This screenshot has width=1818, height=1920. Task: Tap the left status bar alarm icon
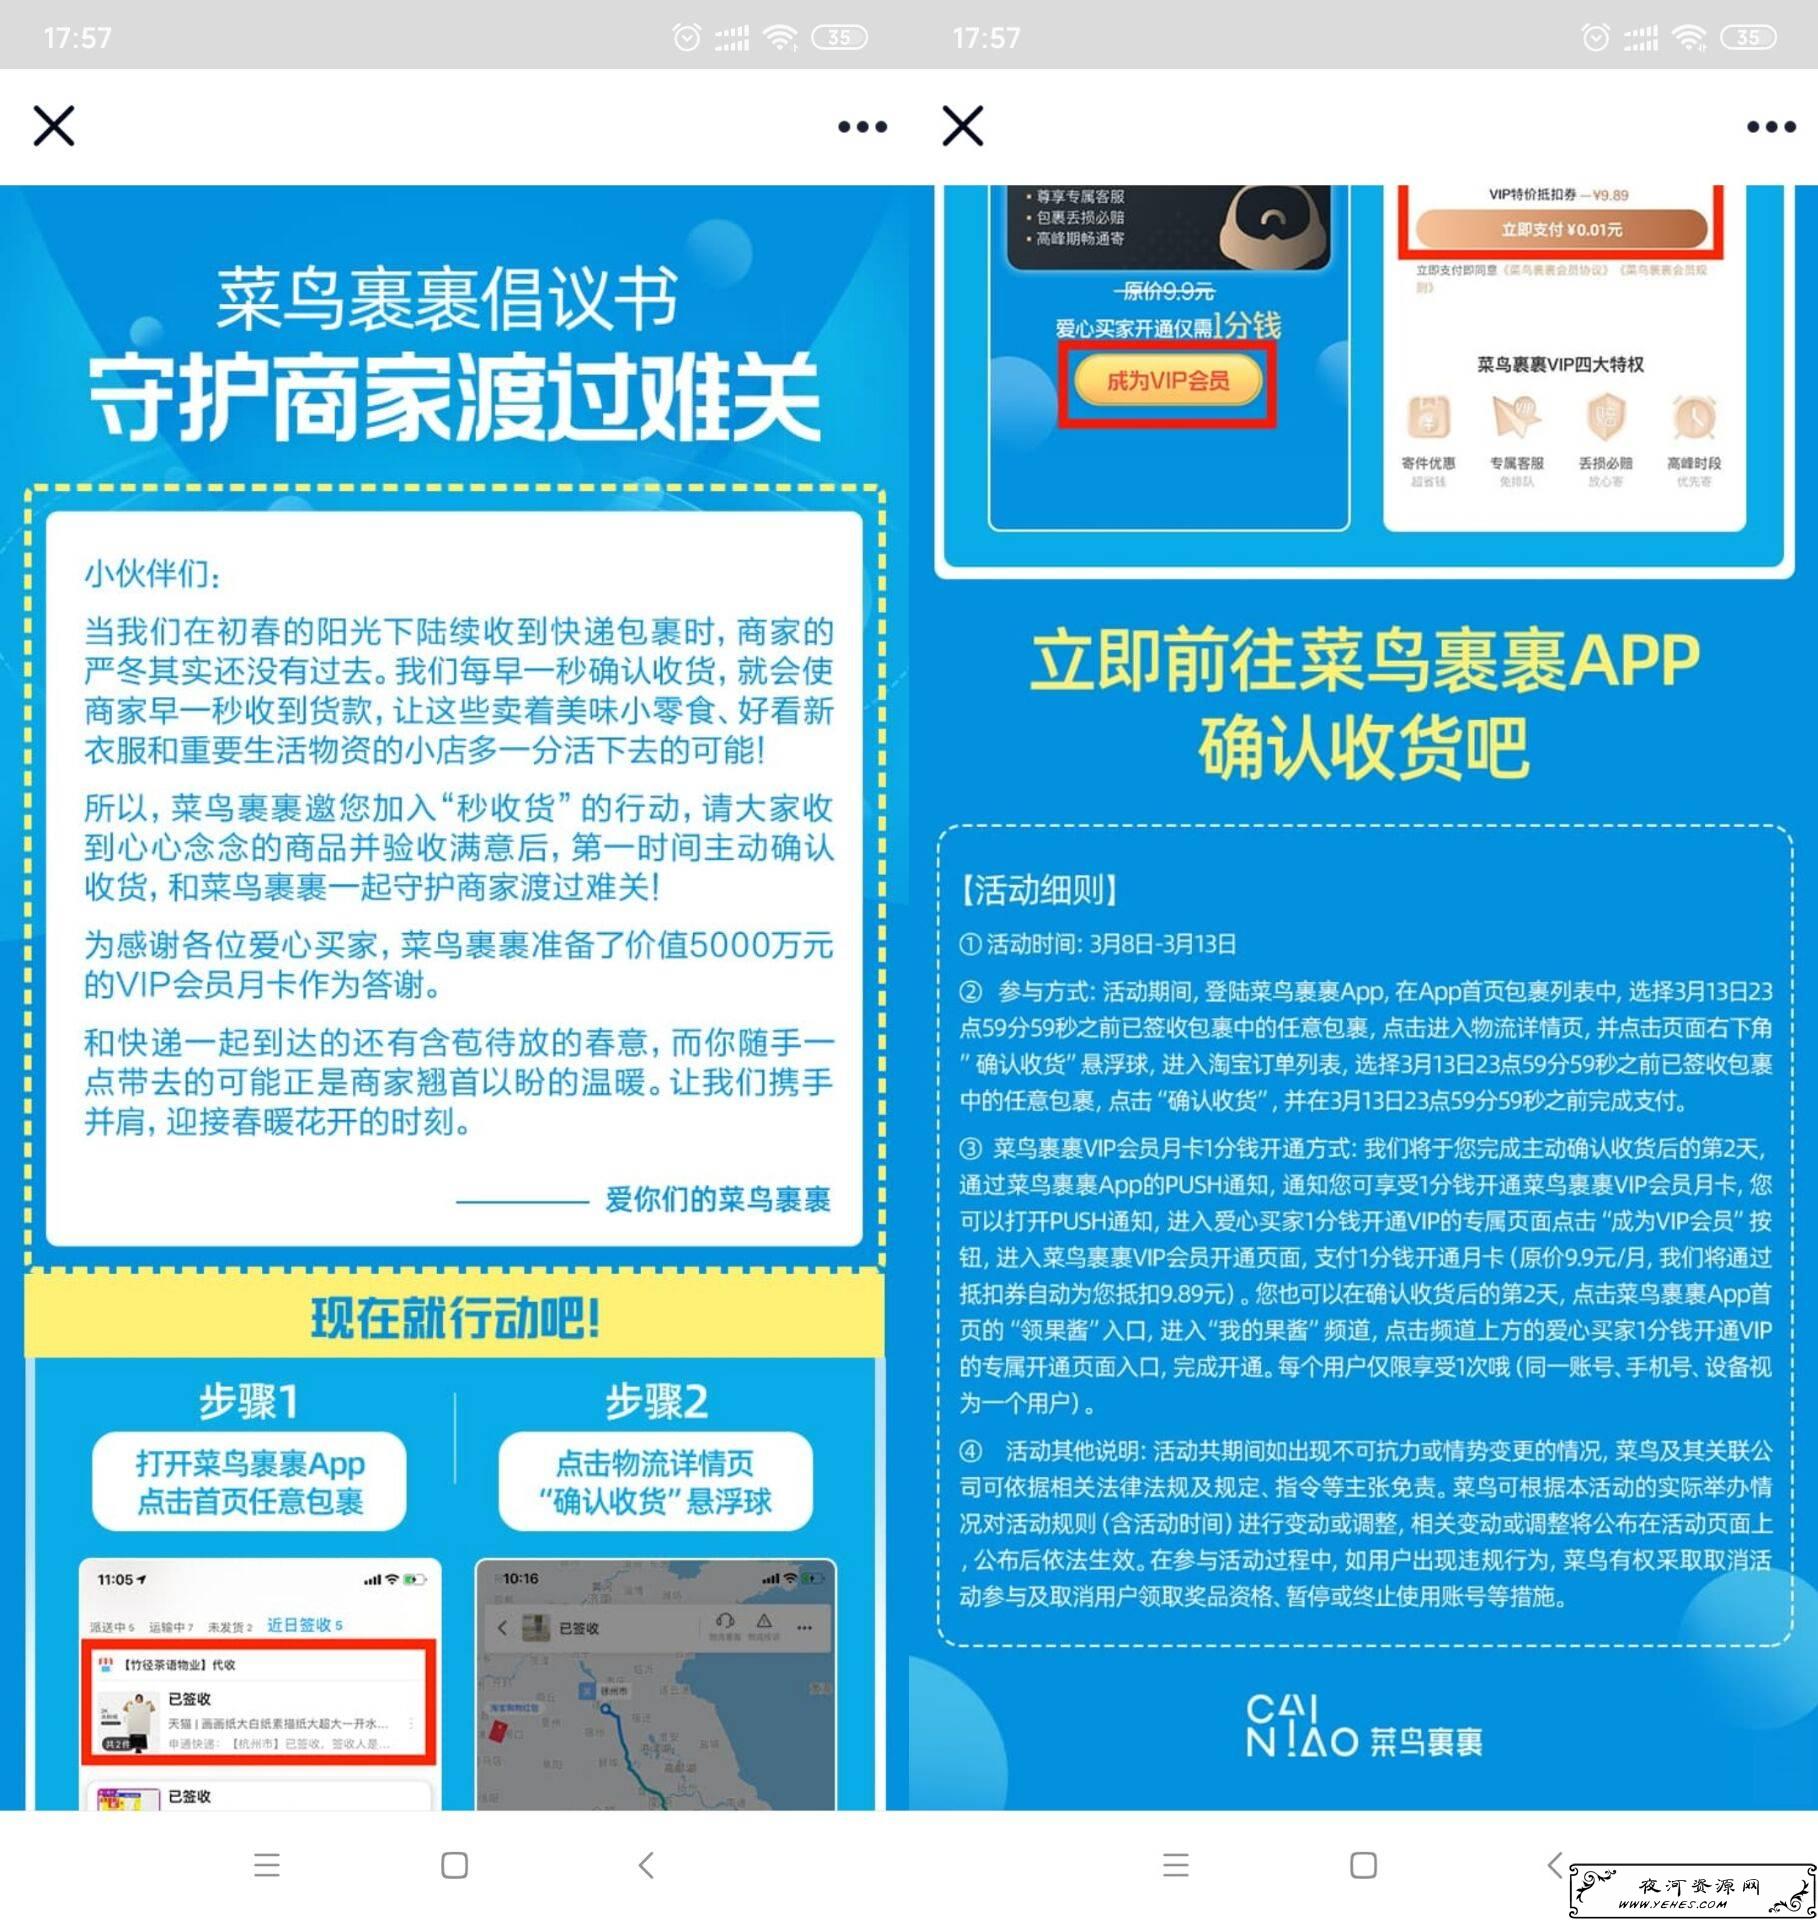coord(687,37)
